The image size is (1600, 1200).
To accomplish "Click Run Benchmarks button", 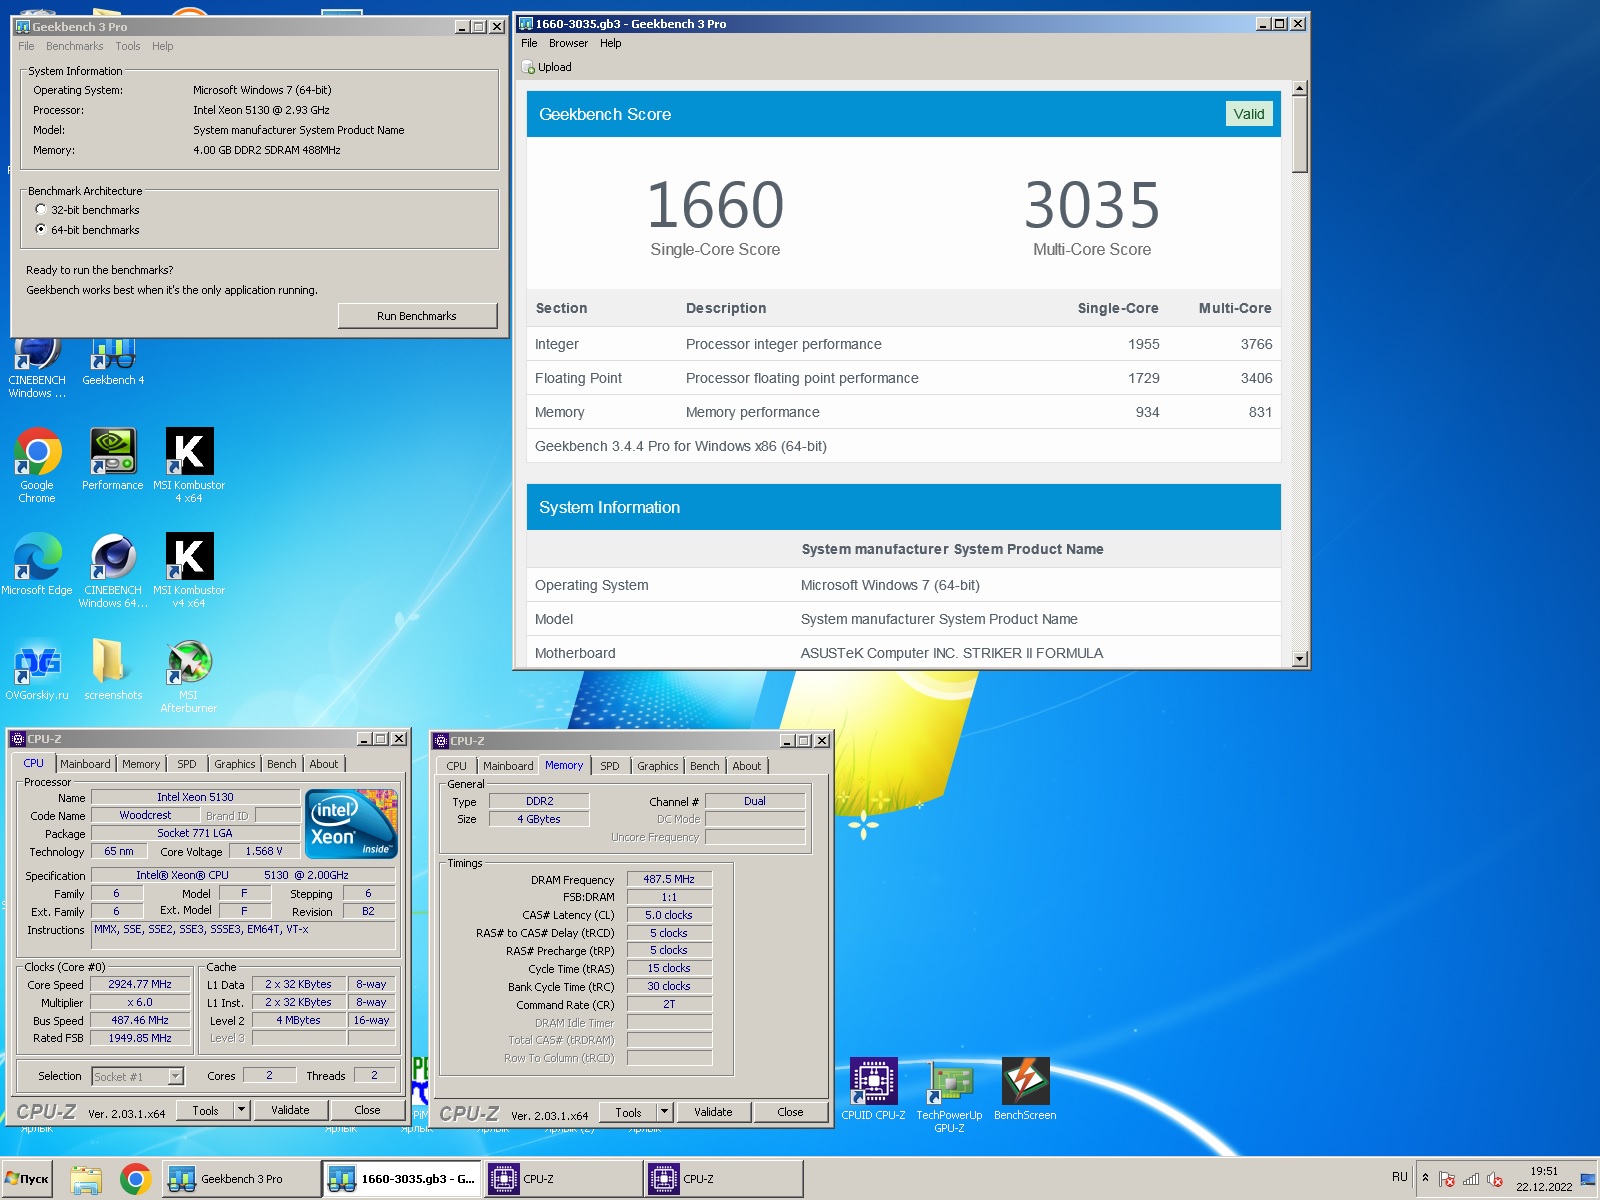I will tap(417, 316).
